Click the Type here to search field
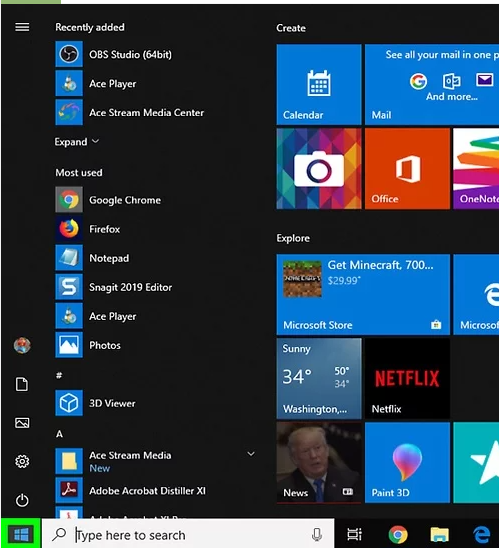This screenshot has height=548, width=499. click(x=188, y=534)
